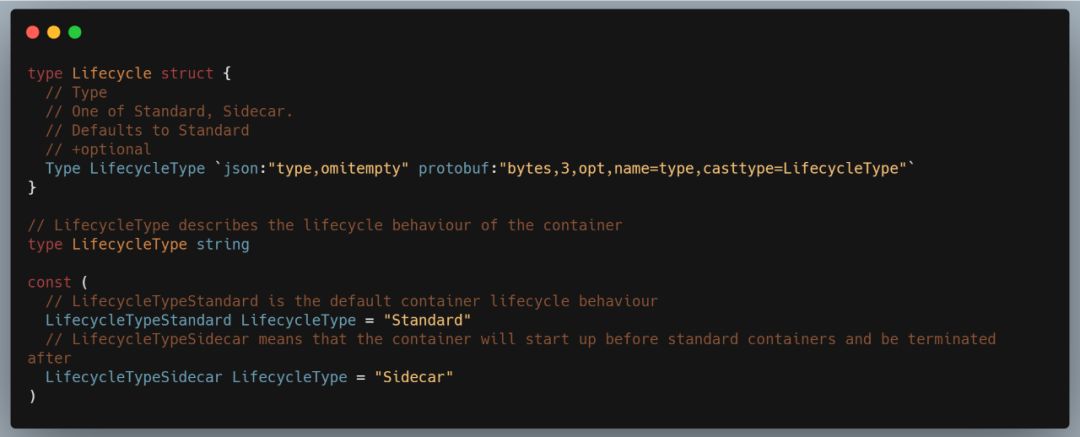Click the wrapped word 'after' in comment
The width and height of the screenshot is (1080, 437).
click(50, 358)
